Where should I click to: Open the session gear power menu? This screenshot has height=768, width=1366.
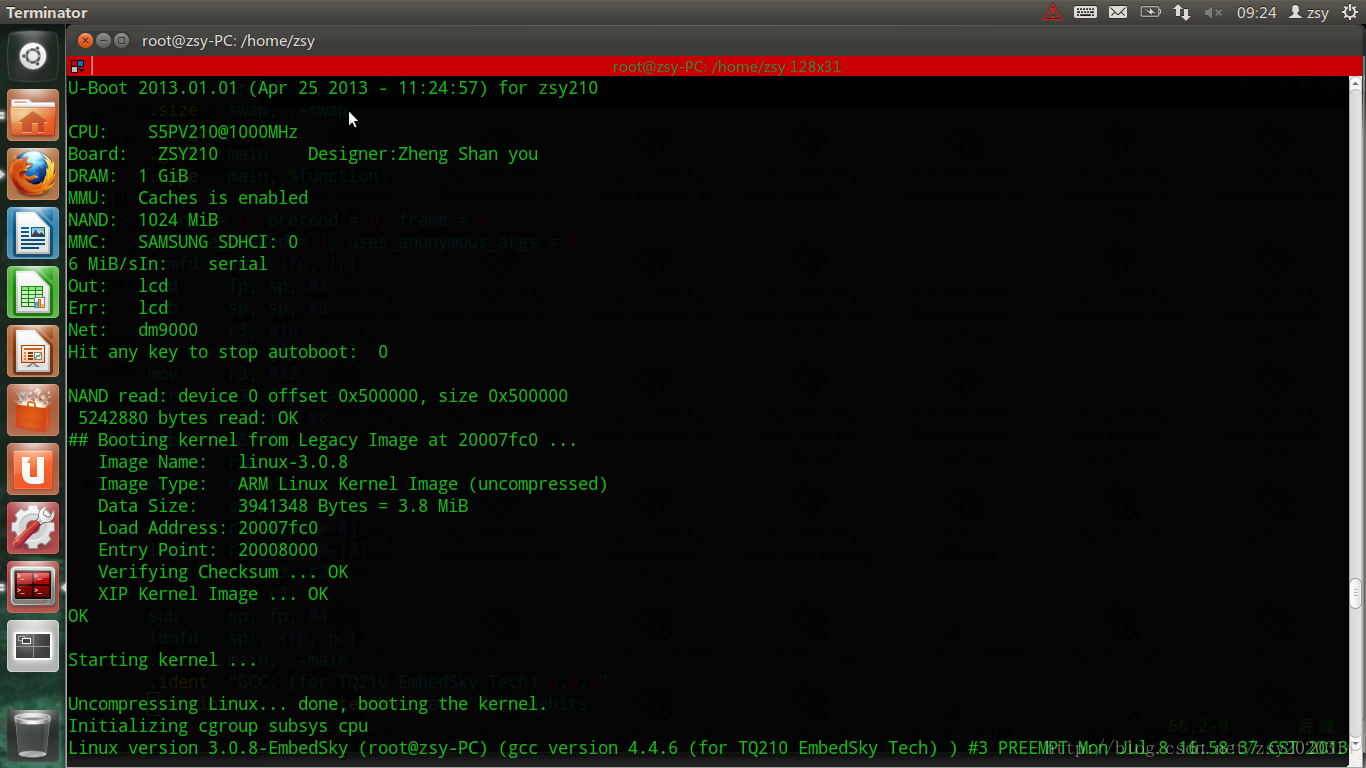tap(1350, 12)
